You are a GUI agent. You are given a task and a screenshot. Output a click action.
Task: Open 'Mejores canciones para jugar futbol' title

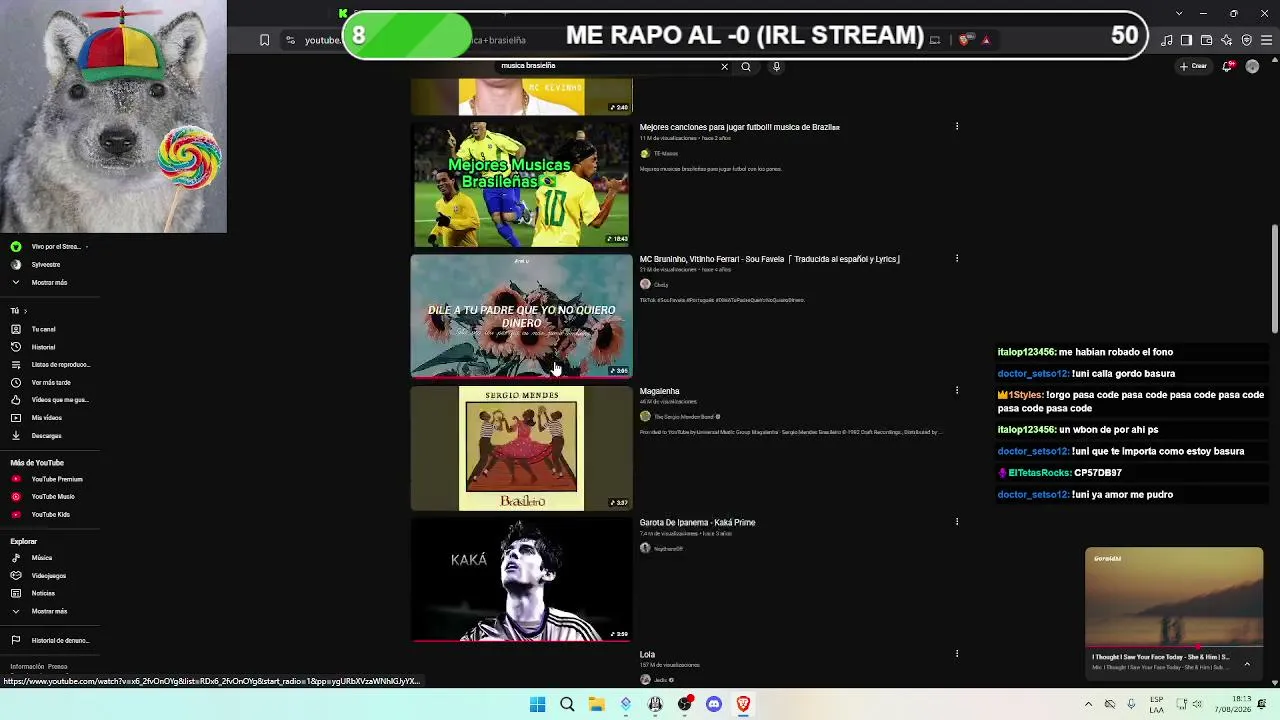(739, 127)
